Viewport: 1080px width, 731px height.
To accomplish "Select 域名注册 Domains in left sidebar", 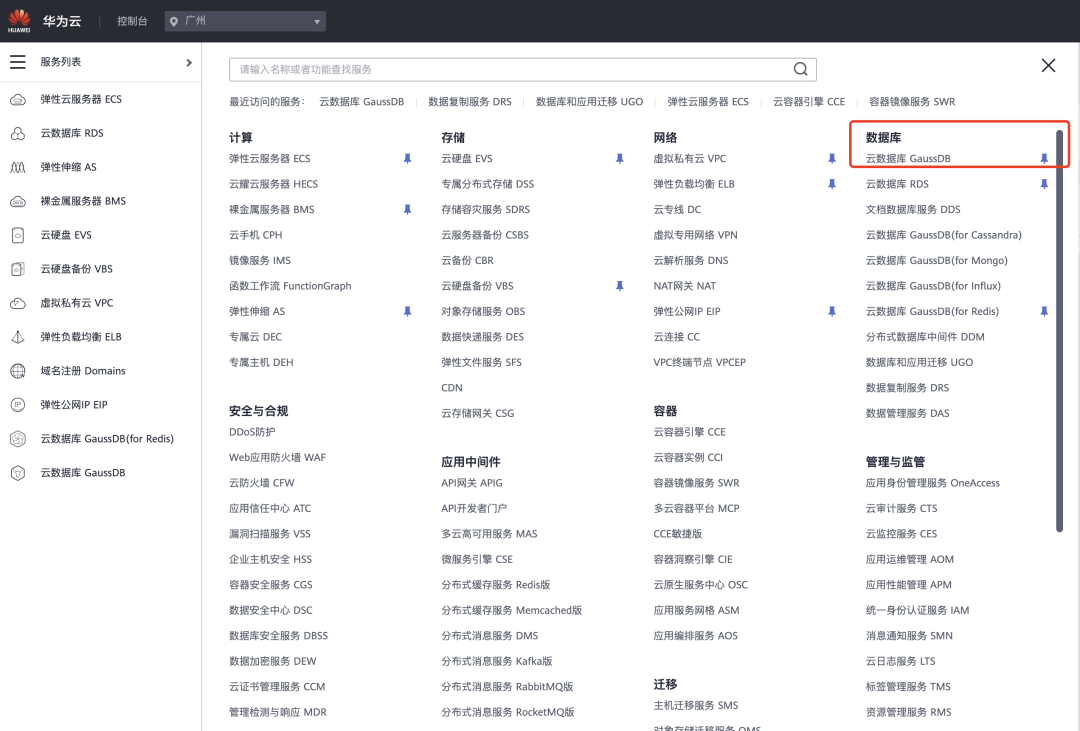I will tap(83, 371).
